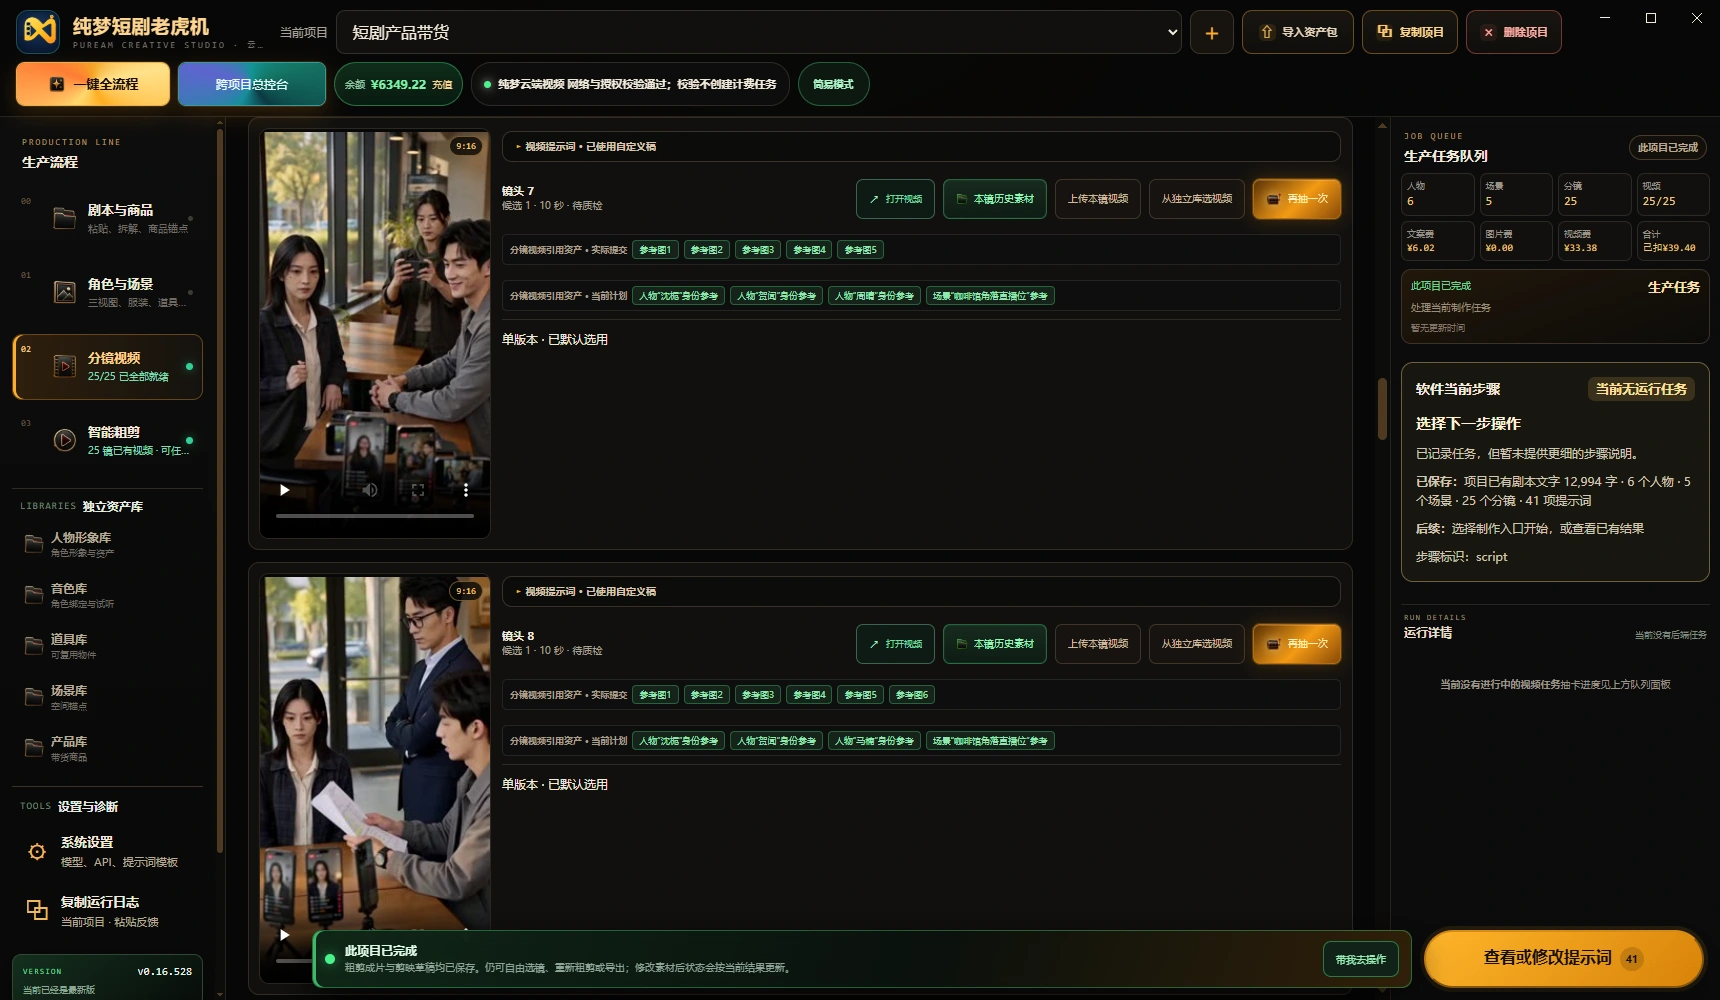
Task: Click 本镜历史素材 for 镜头 8
Action: [995, 644]
